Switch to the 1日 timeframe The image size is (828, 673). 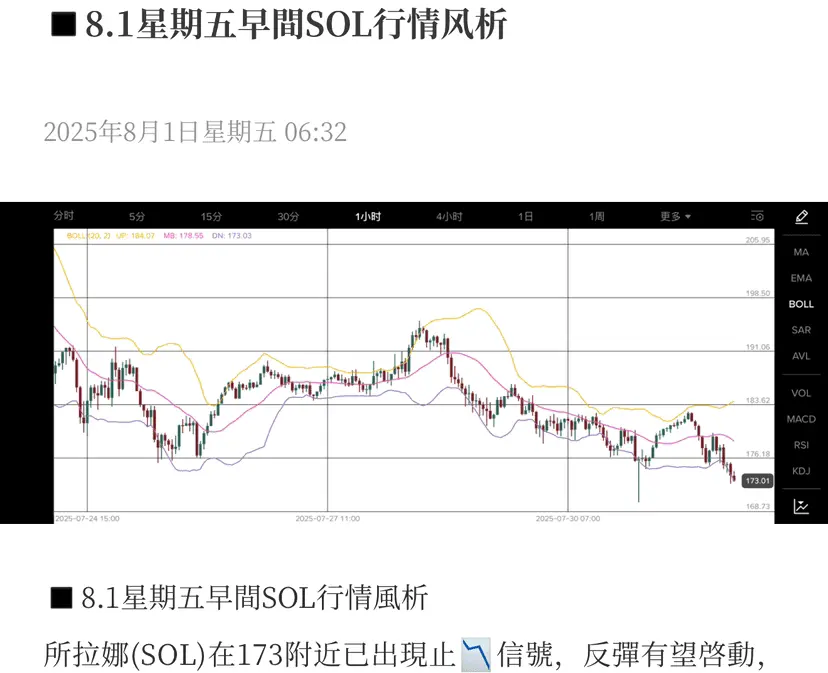pos(525,217)
